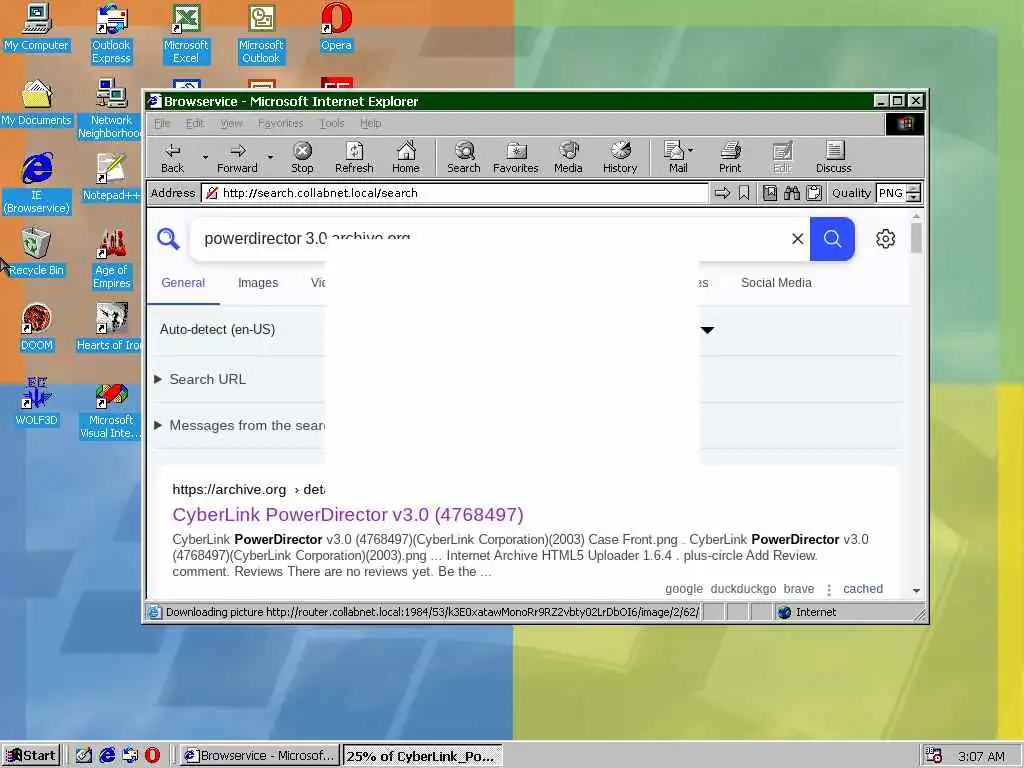The image size is (1024, 768).
Task: Select Age of Empires desktop icon
Action: pyautogui.click(x=111, y=259)
